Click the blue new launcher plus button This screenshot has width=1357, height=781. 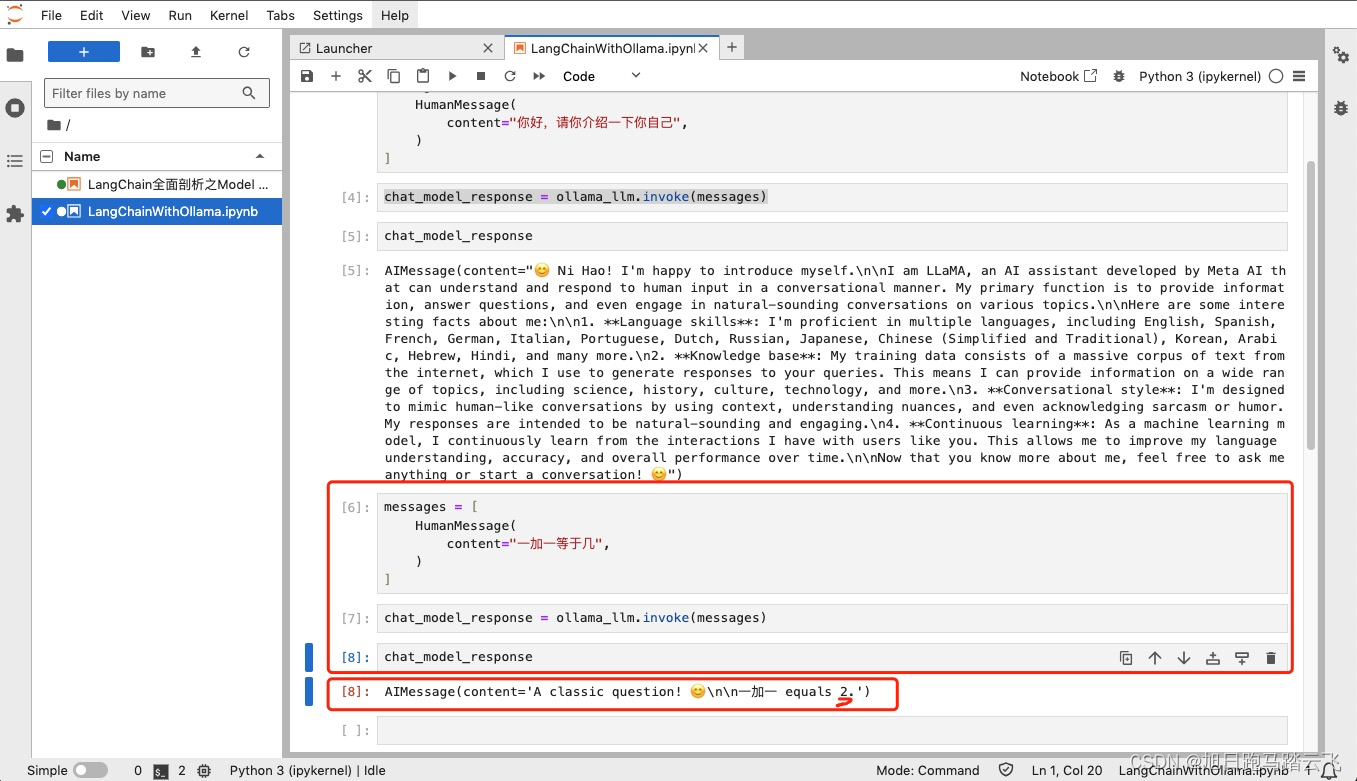[x=84, y=52]
